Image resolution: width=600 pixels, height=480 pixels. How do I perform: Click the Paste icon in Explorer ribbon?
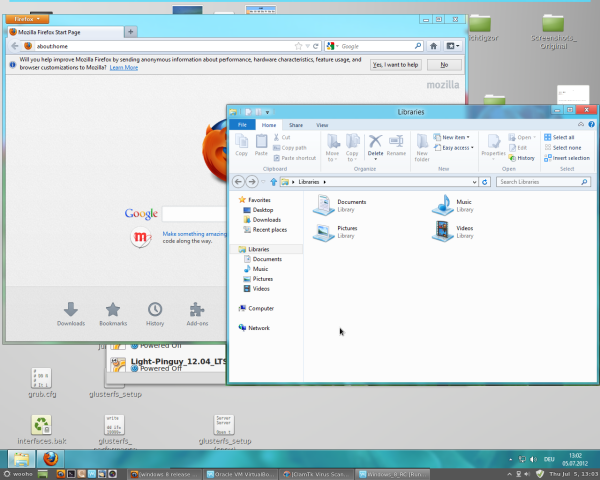[x=261, y=145]
